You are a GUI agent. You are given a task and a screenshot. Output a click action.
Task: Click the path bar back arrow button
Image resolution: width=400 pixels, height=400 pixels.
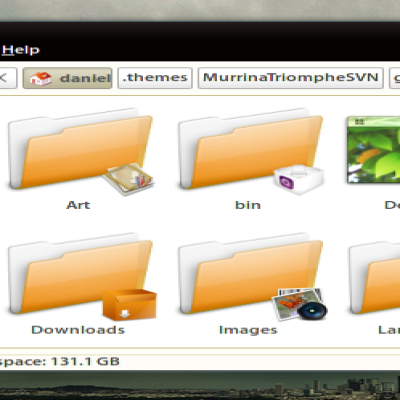[x=7, y=78]
